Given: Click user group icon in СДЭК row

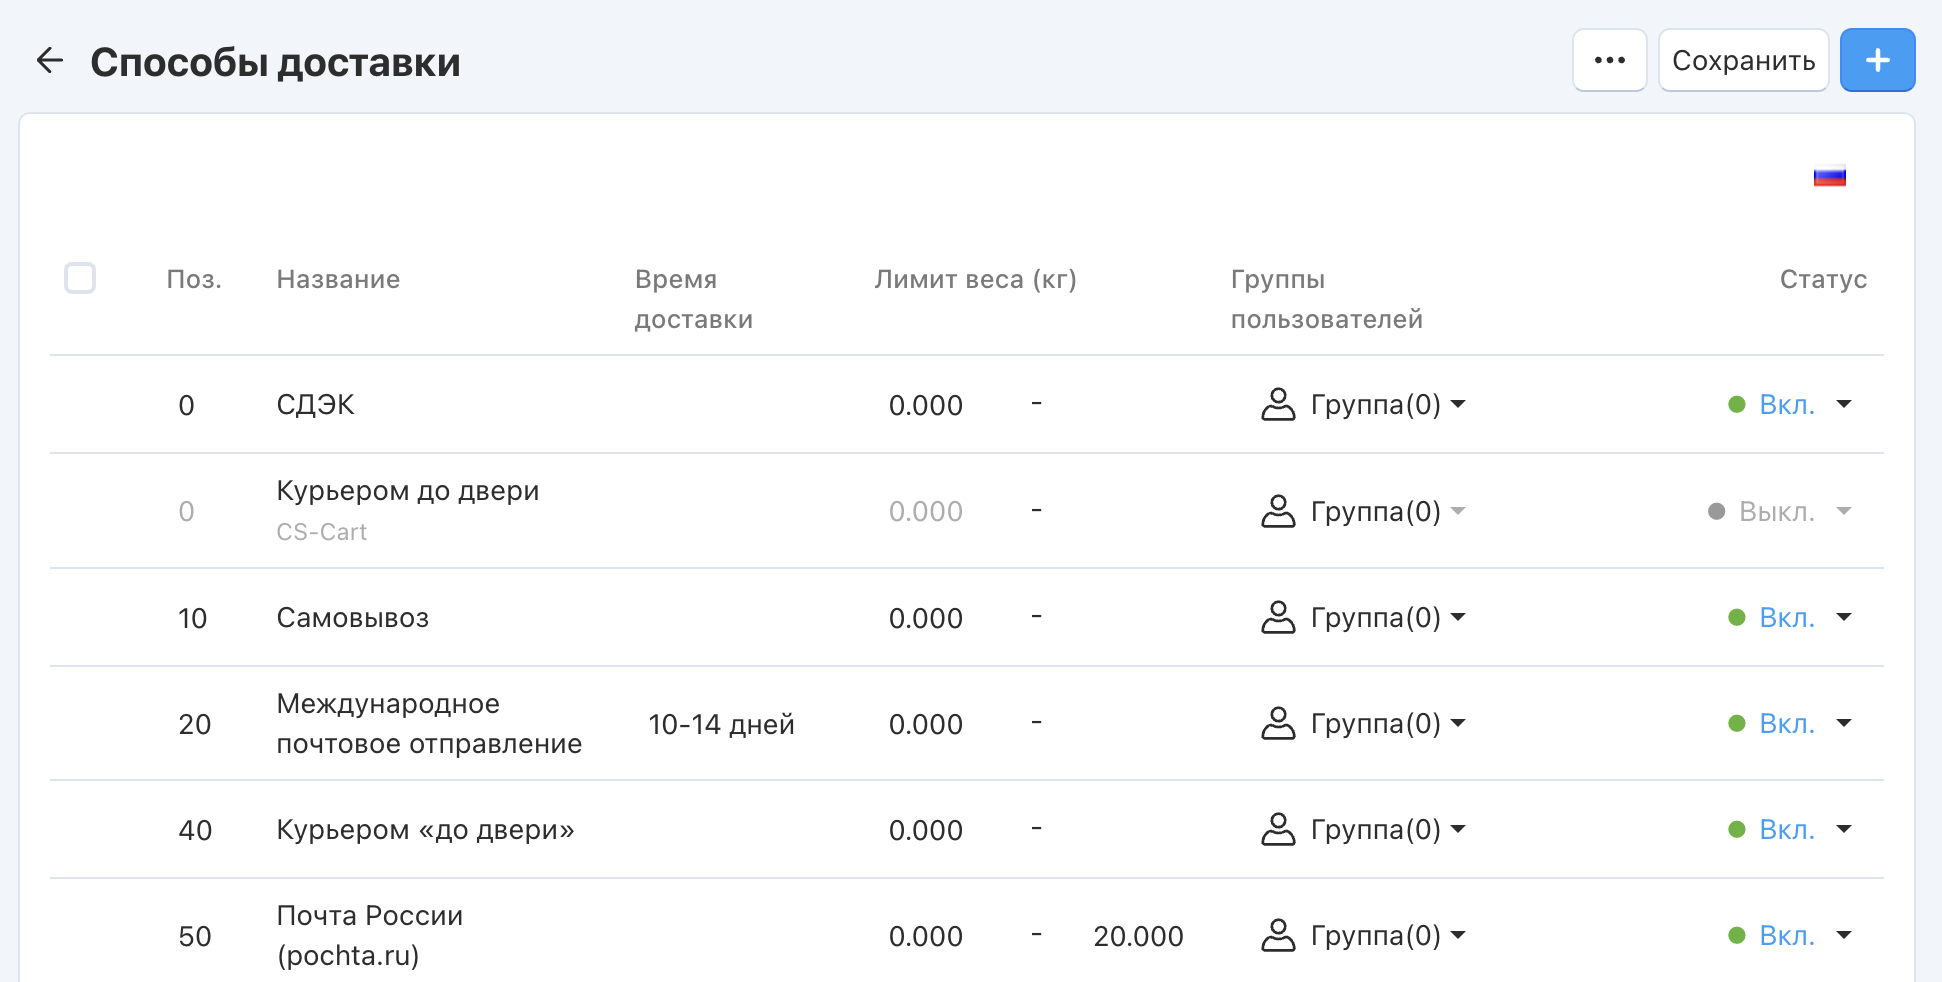Looking at the screenshot, I should point(1278,405).
